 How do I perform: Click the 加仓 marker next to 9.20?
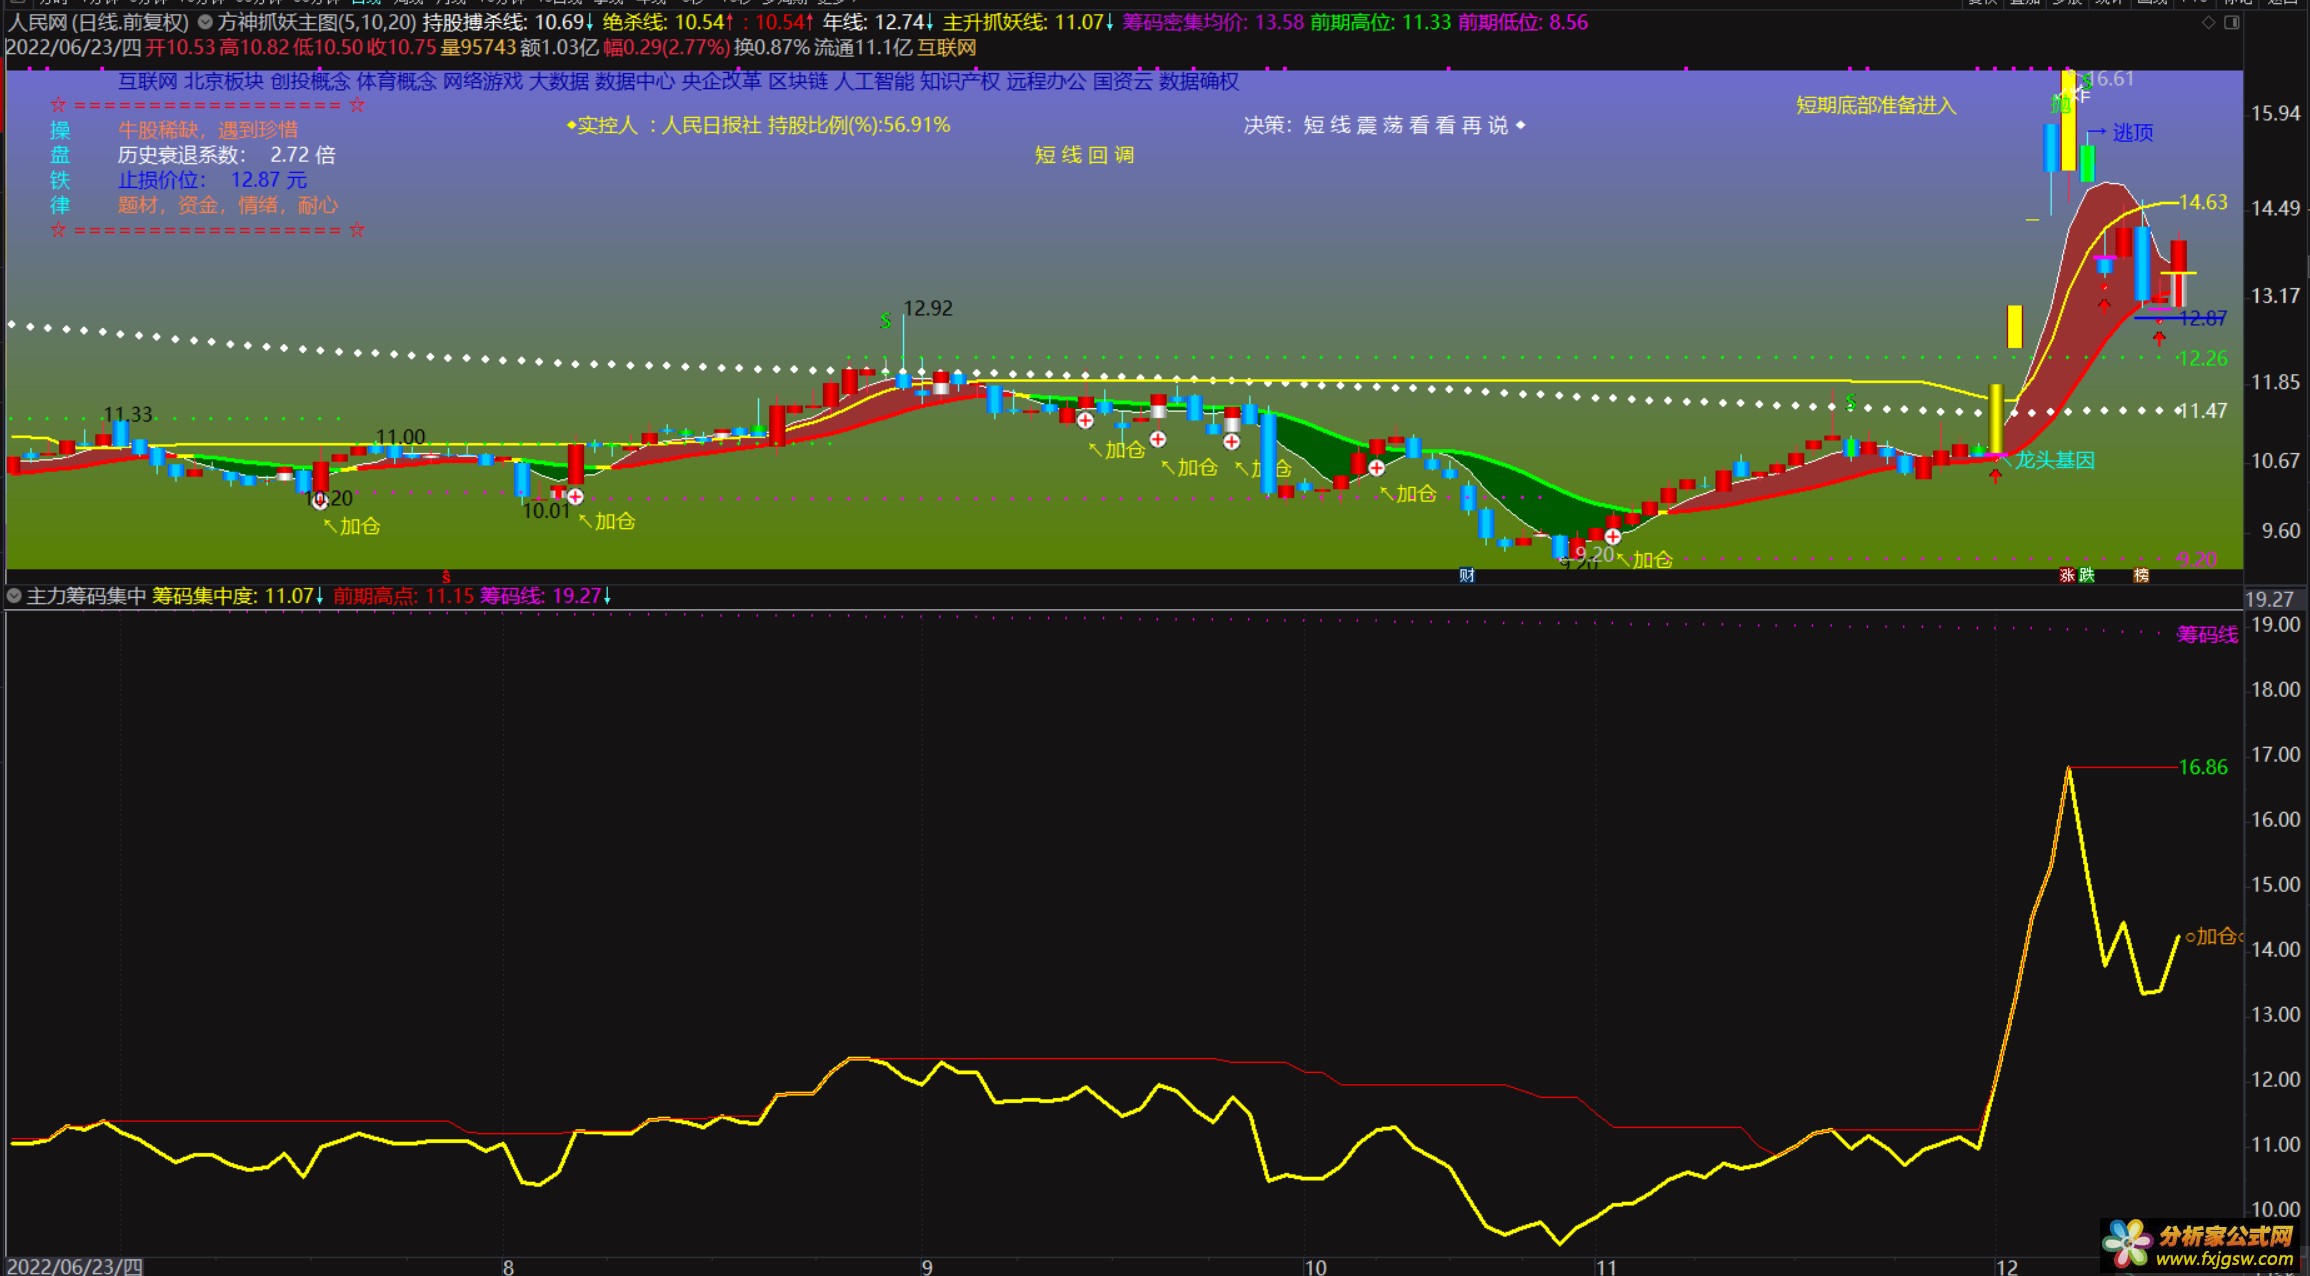coord(1645,559)
